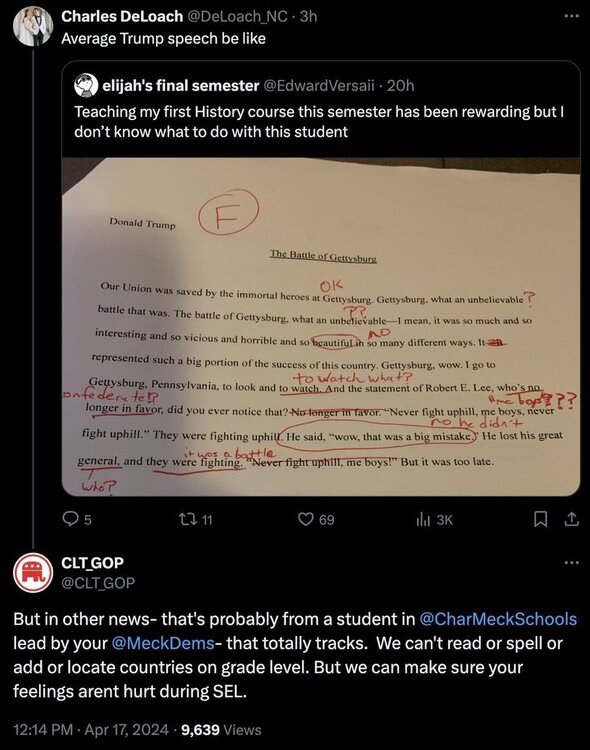The image size is (590, 750).
Task: View analytics via the 3K bar-chart icon
Action: [x=422, y=519]
